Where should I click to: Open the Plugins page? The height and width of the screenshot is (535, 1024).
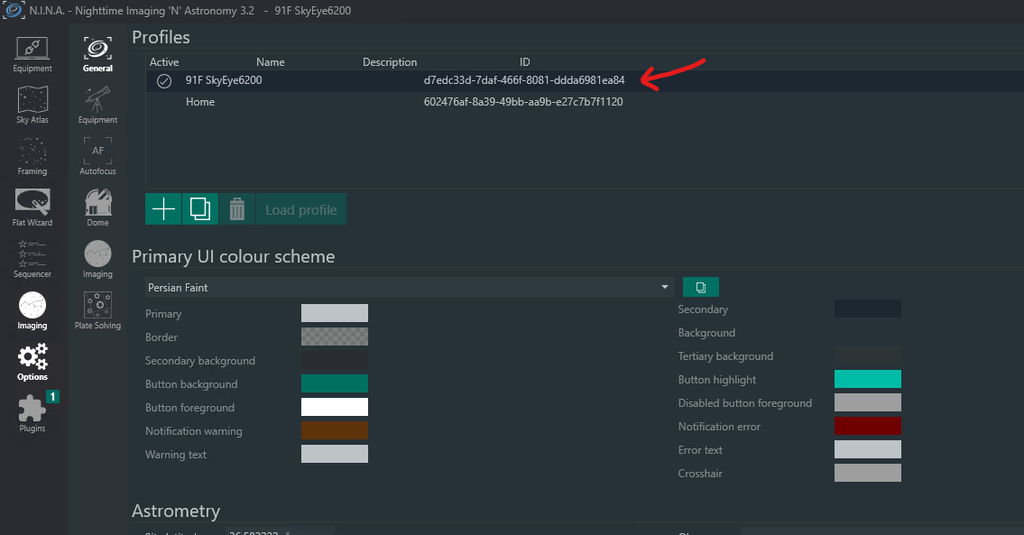pyautogui.click(x=32, y=414)
